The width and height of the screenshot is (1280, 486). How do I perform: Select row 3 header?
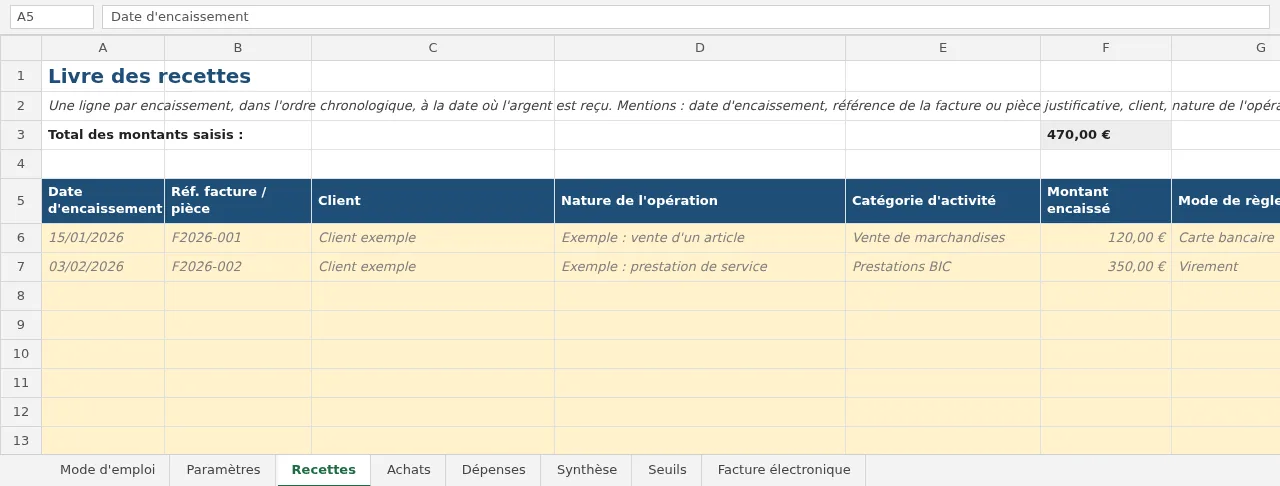[21, 135]
